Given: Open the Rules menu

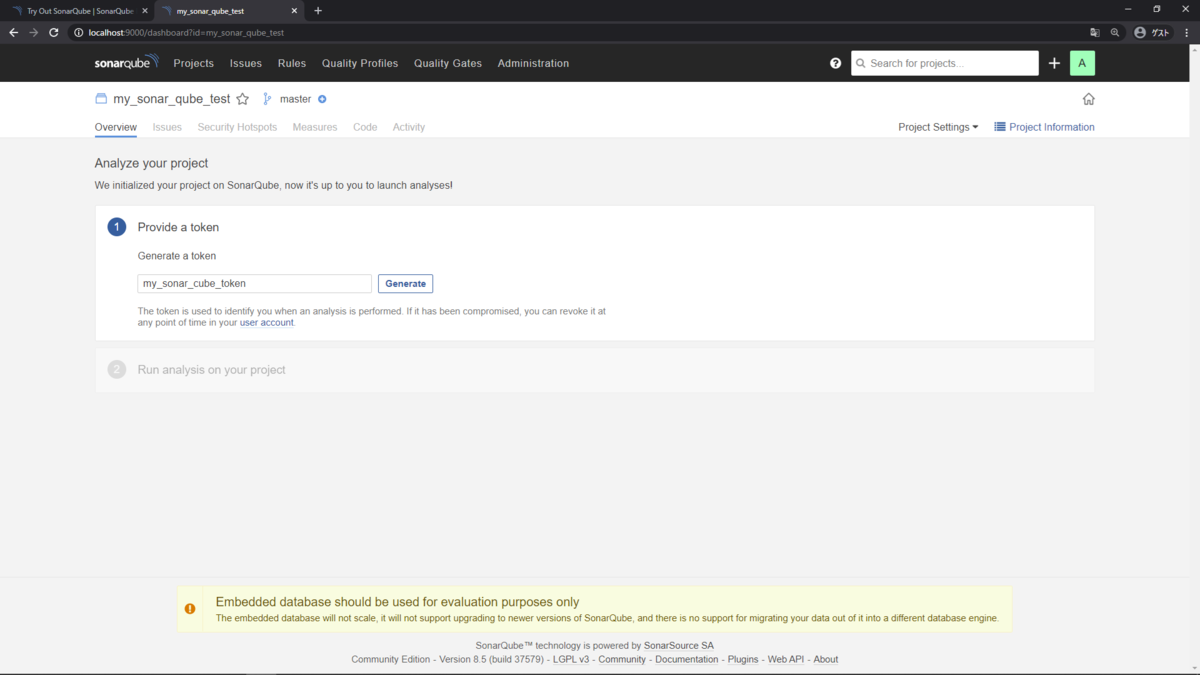Looking at the screenshot, I should click(x=292, y=63).
